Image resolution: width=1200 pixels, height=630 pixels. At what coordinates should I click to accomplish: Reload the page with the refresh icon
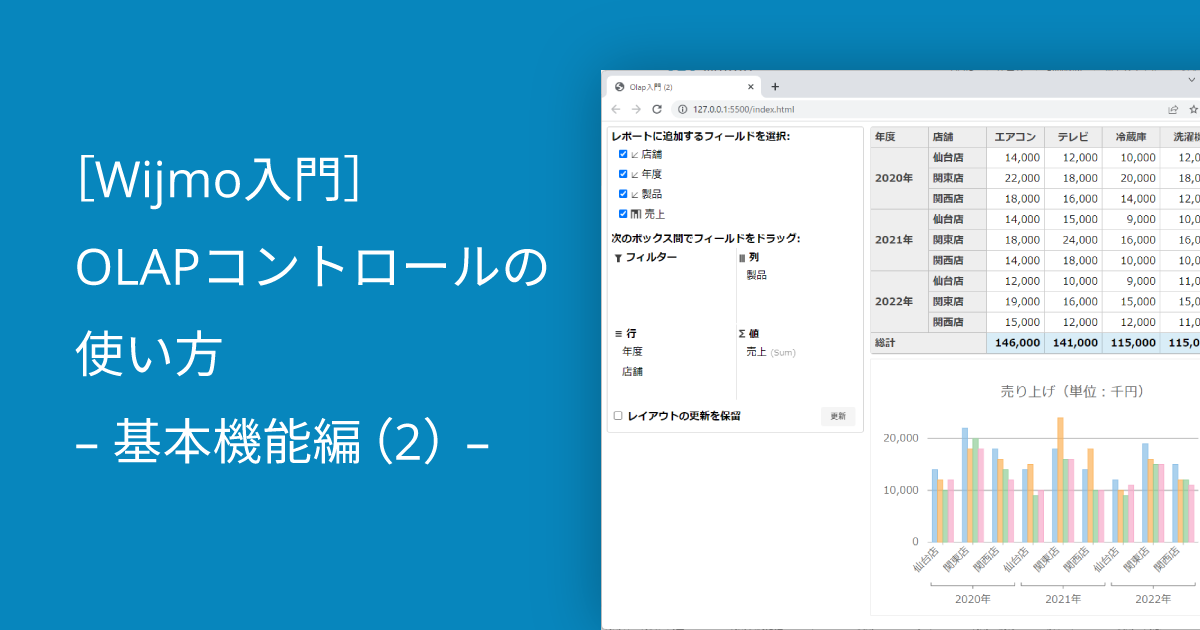[657, 109]
